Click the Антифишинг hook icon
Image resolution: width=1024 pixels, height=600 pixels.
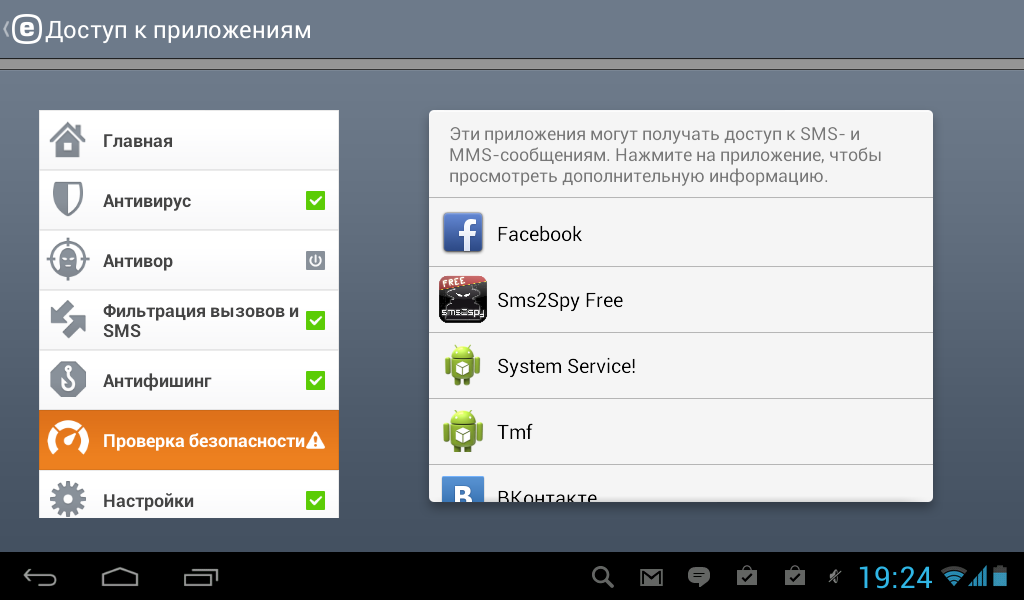(x=68, y=379)
